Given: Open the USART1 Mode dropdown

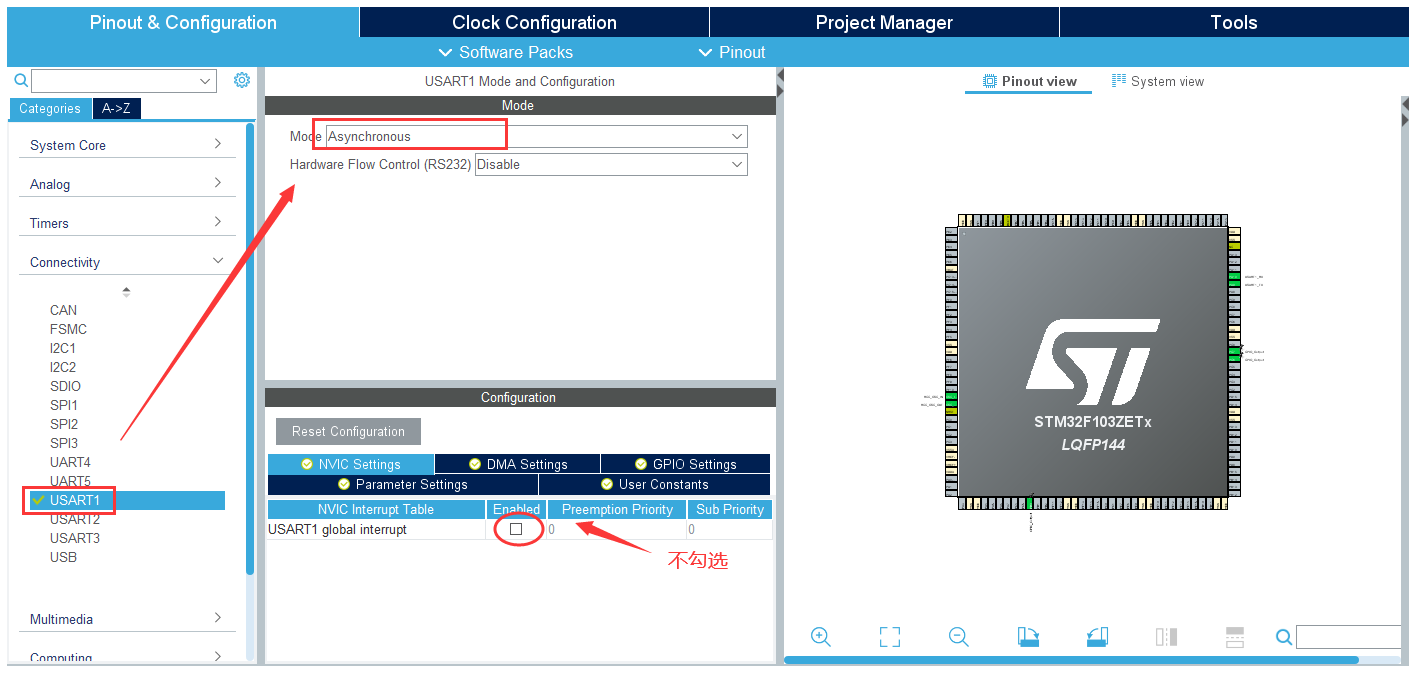Looking at the screenshot, I should tap(536, 136).
